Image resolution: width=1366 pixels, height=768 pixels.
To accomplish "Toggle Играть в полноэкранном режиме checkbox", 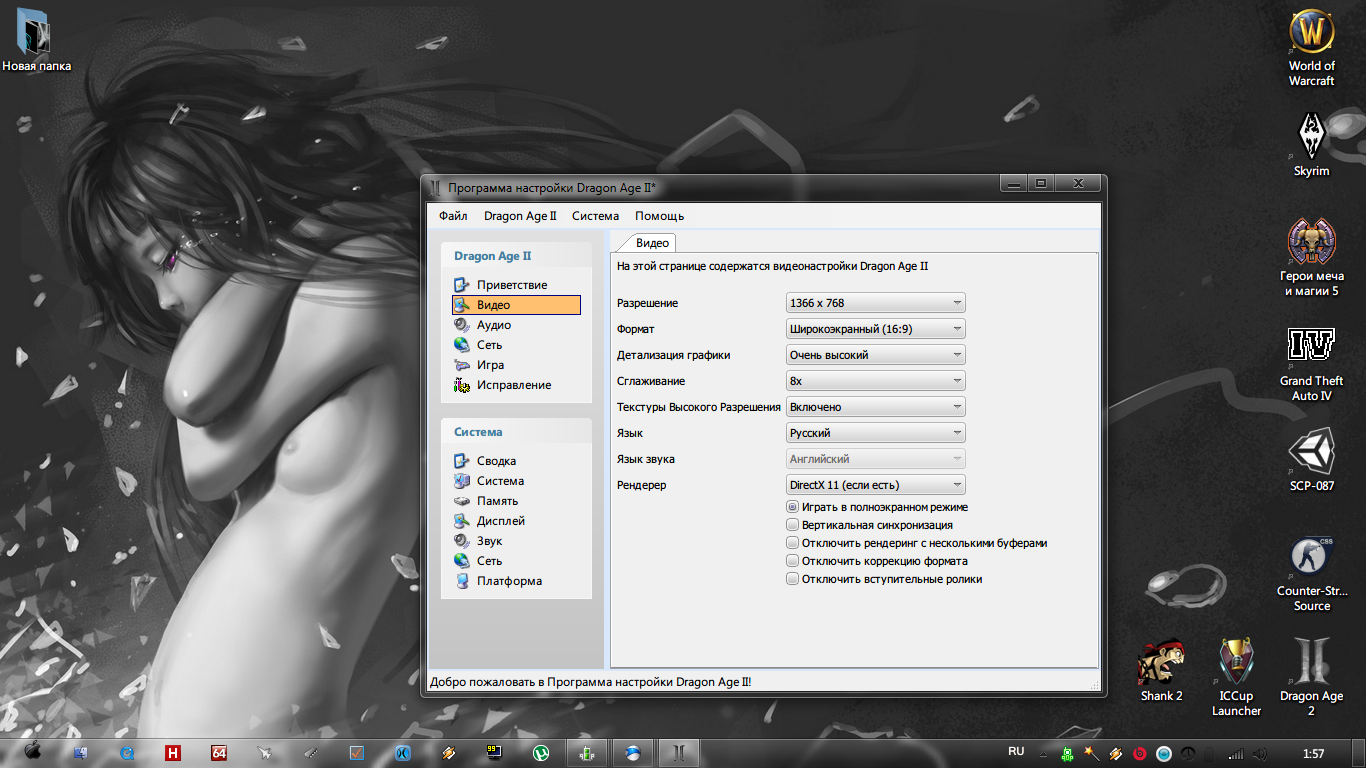I will click(x=793, y=507).
